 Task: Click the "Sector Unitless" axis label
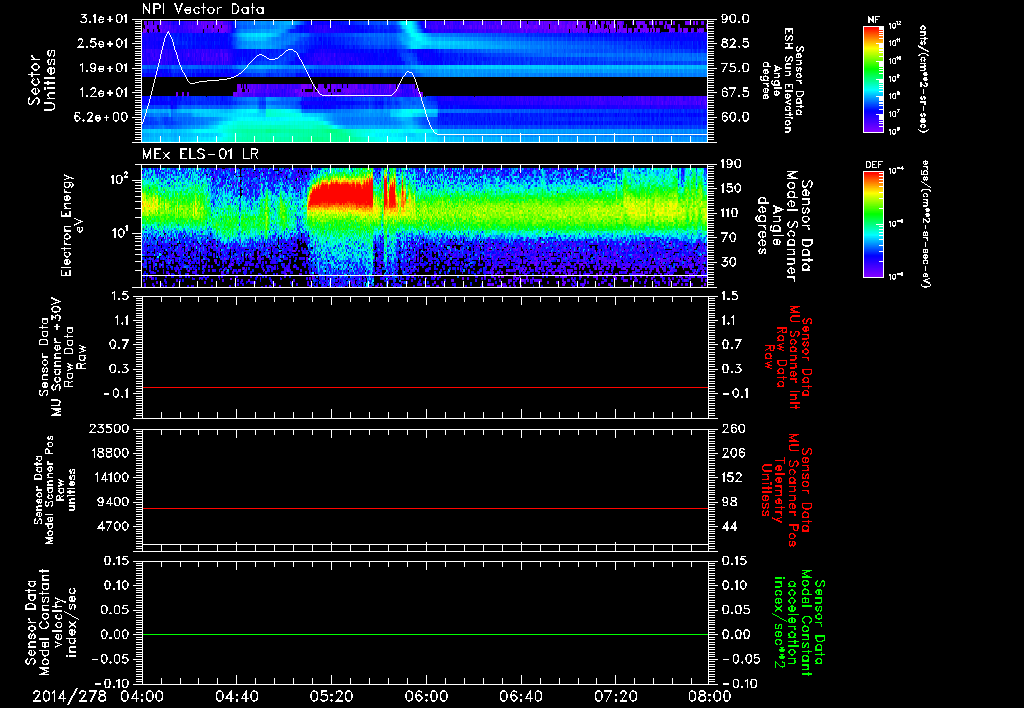coord(42,80)
